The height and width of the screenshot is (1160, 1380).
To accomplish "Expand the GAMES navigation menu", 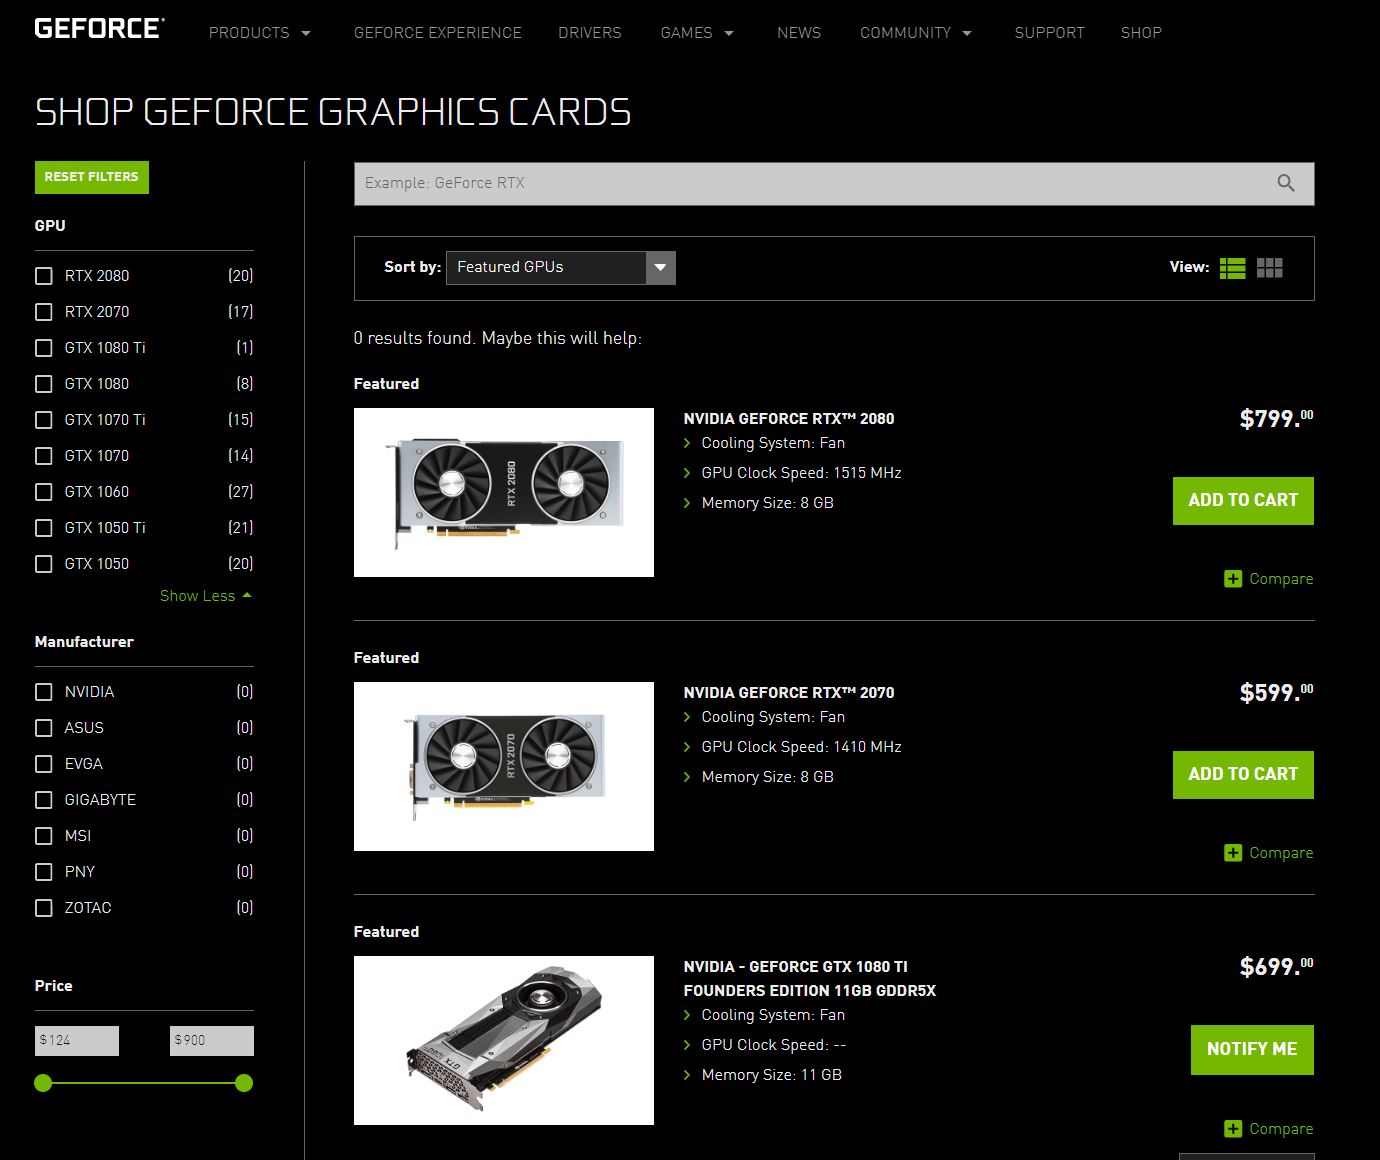I will (697, 33).
